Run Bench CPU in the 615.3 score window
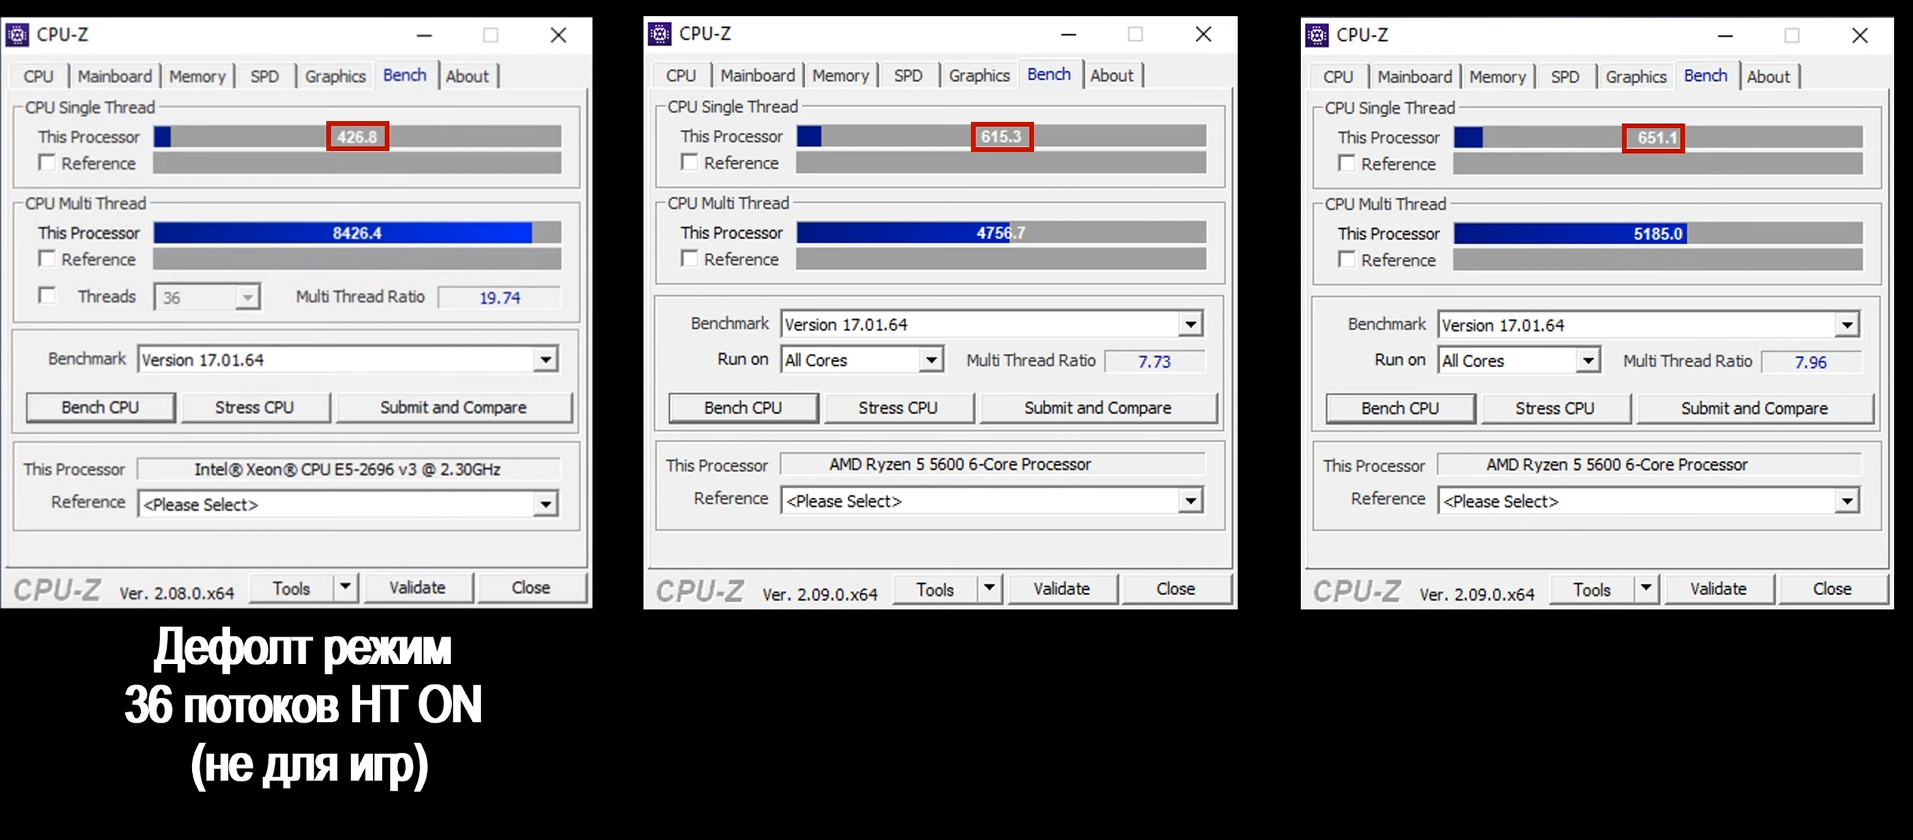This screenshot has width=1913, height=840. (x=743, y=407)
